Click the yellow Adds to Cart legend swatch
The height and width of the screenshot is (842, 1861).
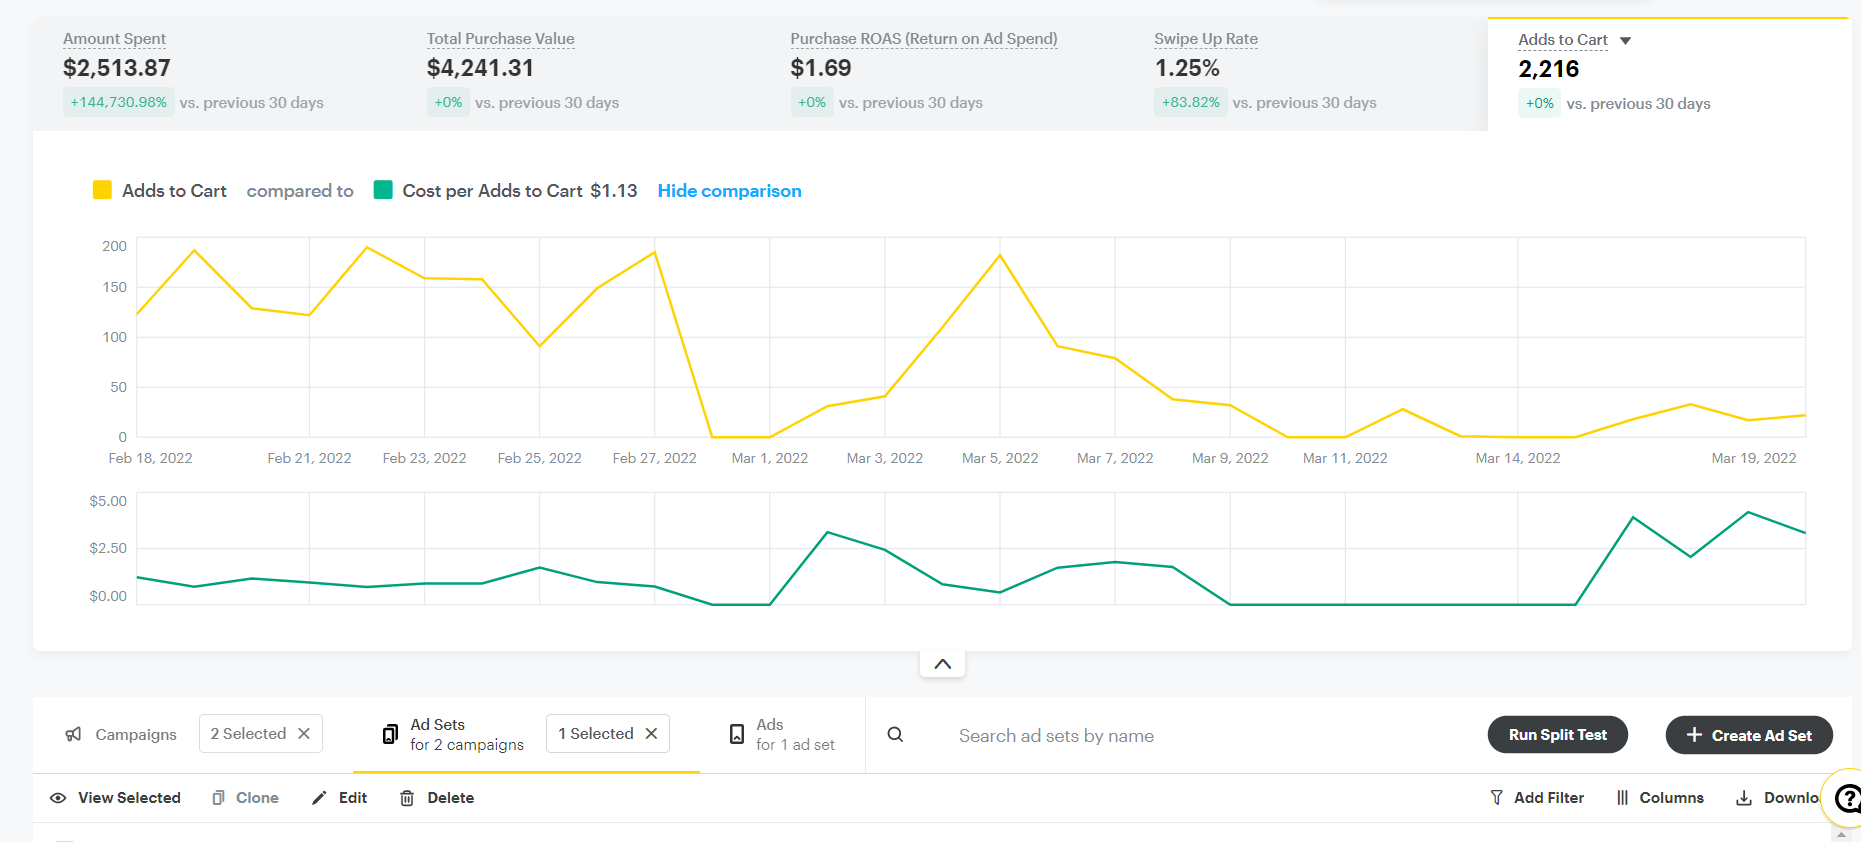click(102, 190)
